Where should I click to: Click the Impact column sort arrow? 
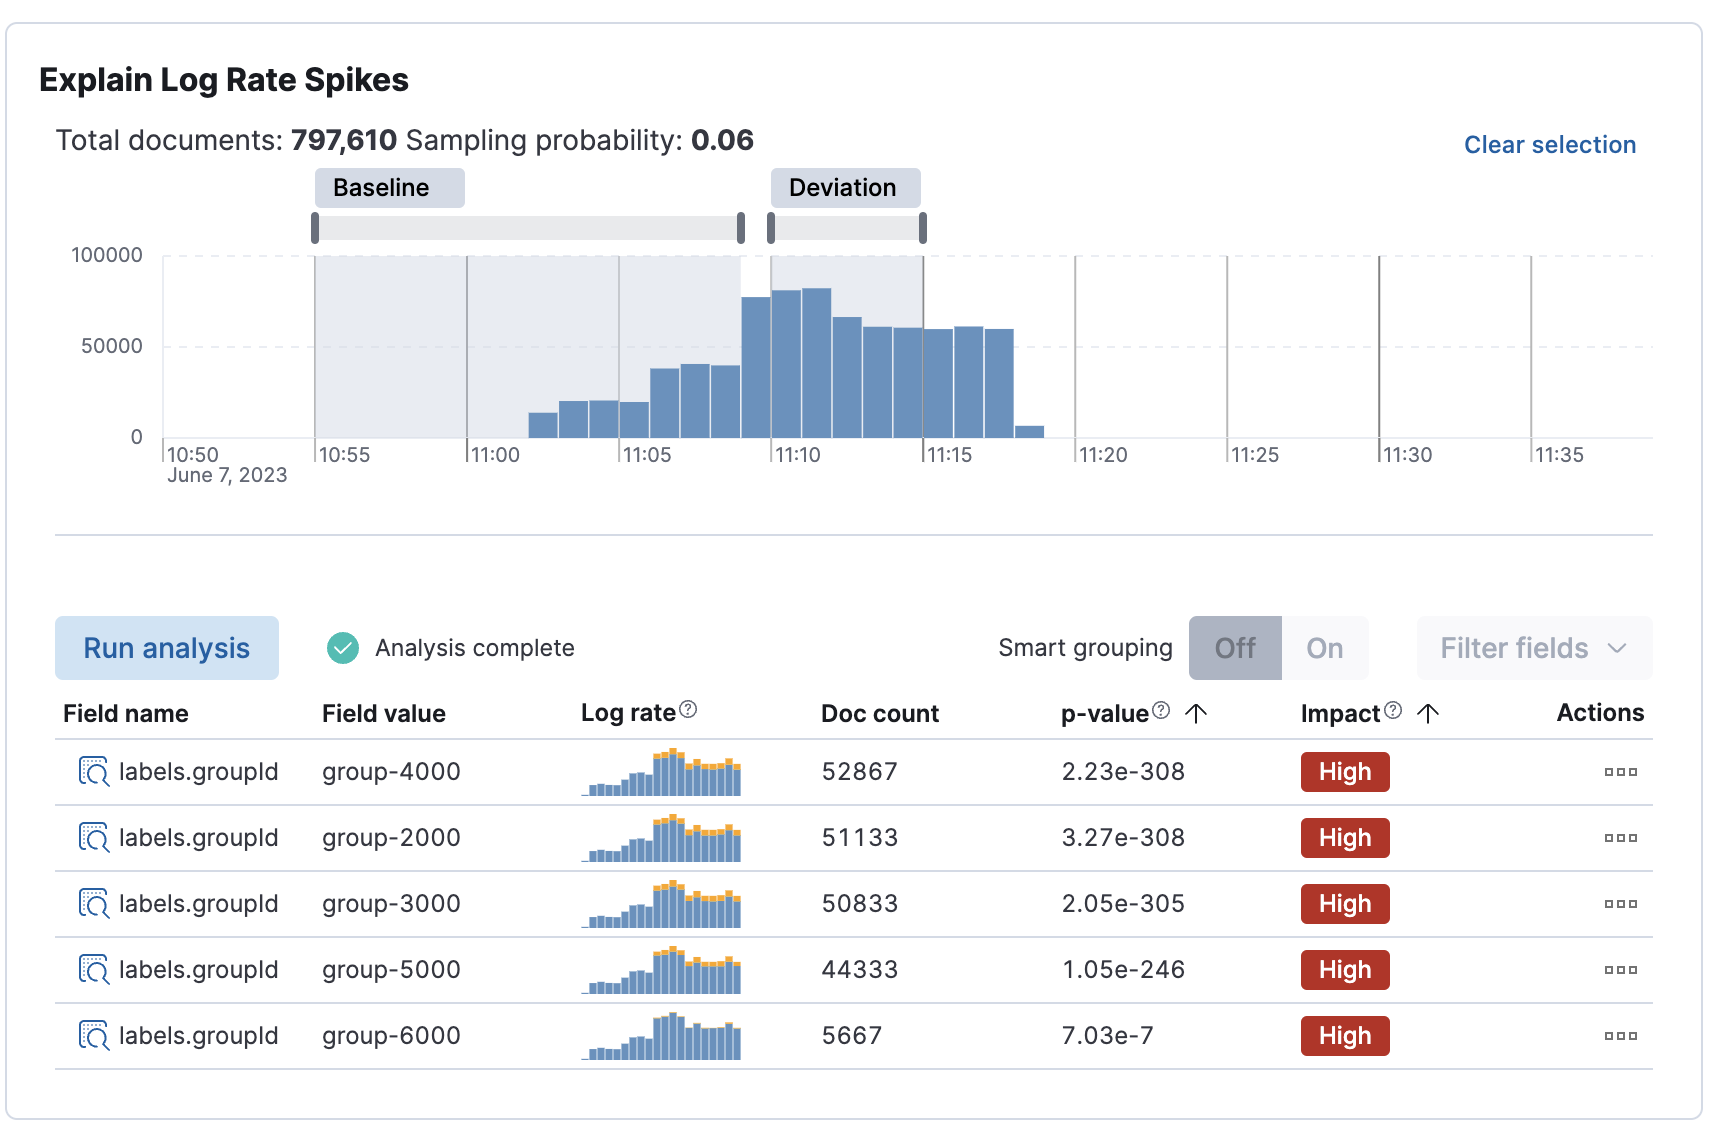coord(1428,713)
